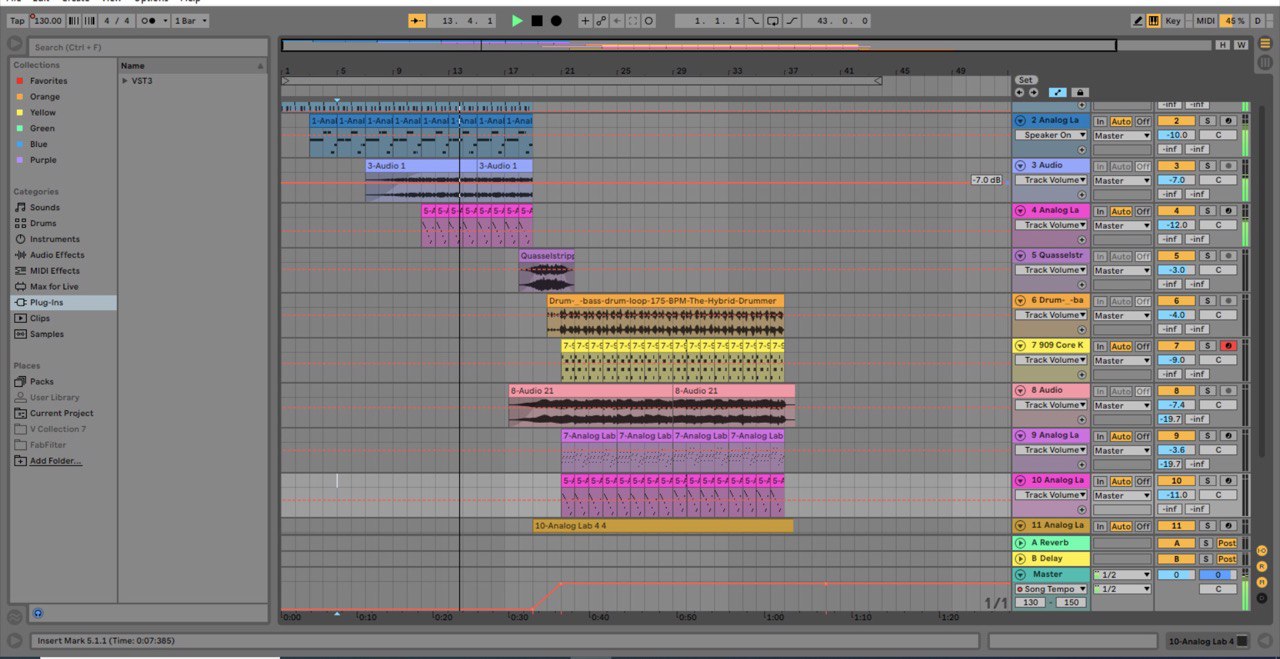Toggle the computer MIDI keyboard icon
This screenshot has width=1280, height=659.
point(1154,20)
